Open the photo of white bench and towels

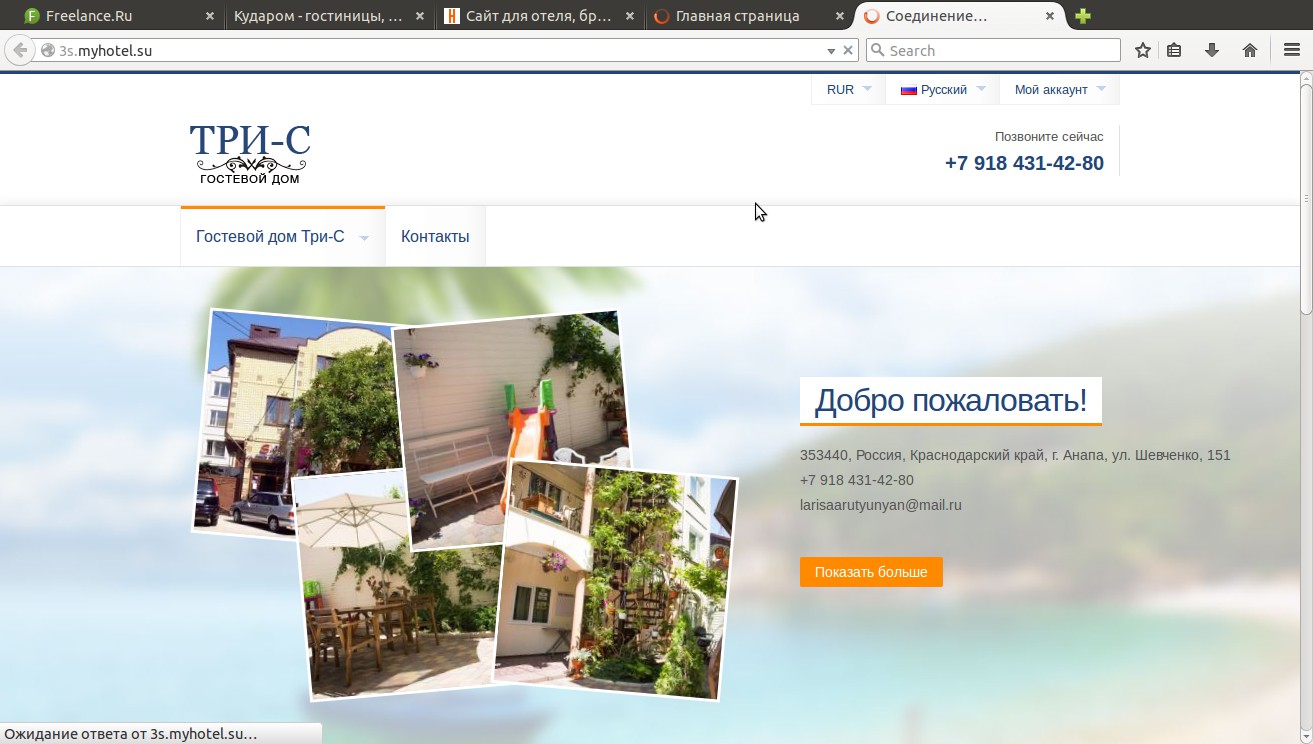511,428
